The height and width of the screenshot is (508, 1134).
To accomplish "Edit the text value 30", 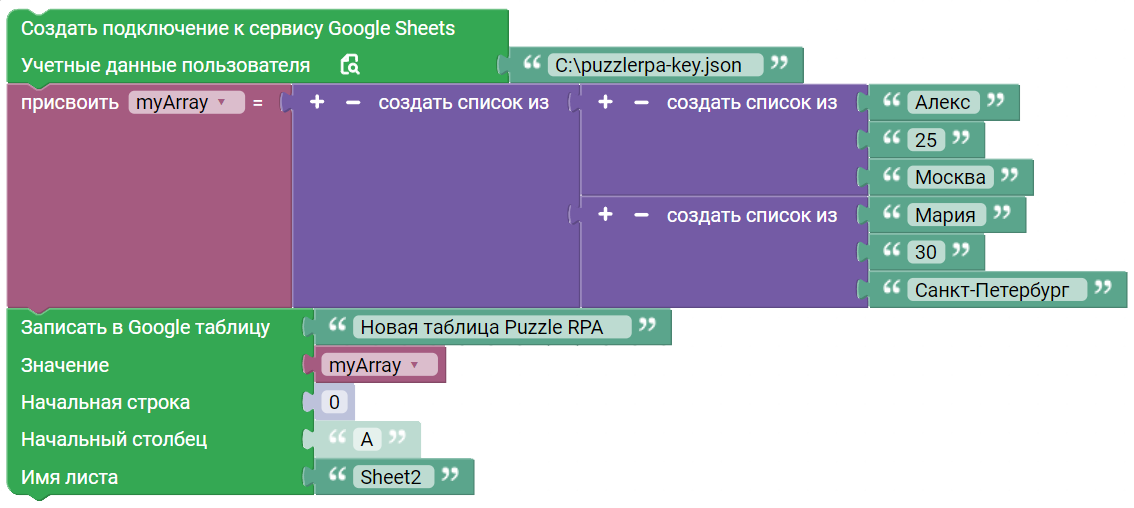I will pos(926,252).
